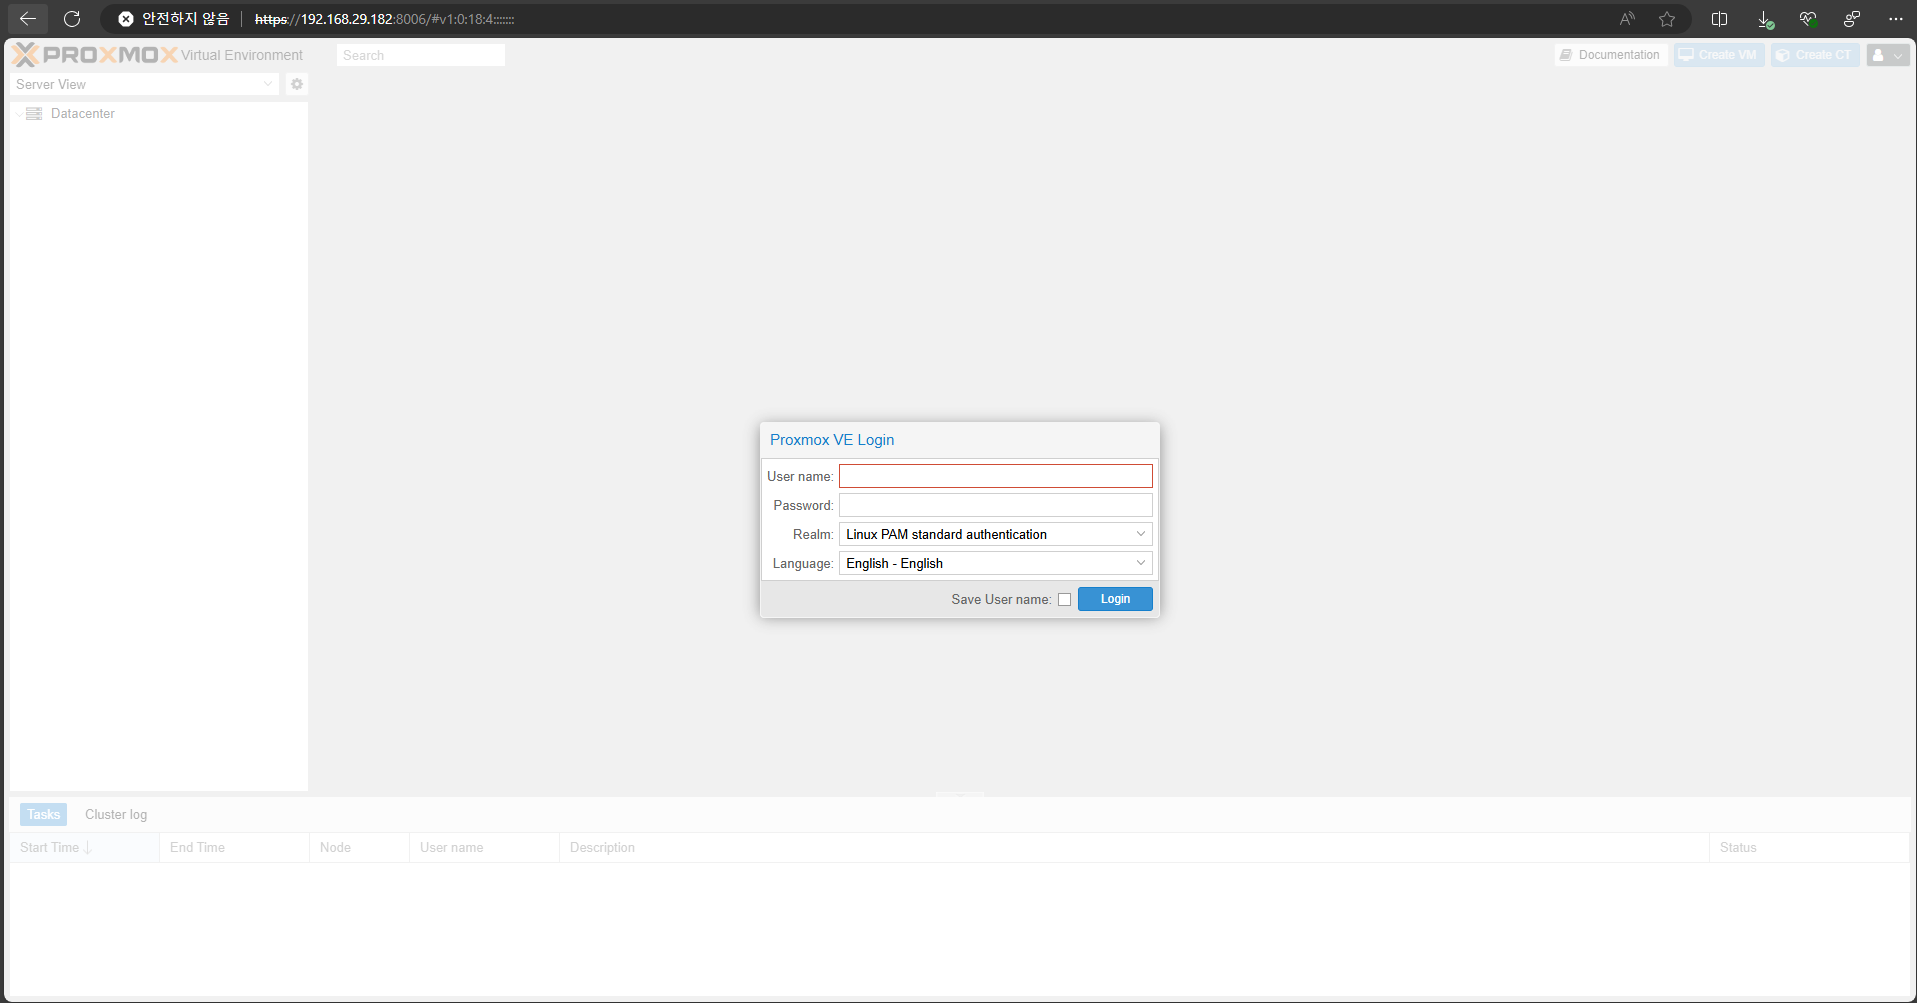Click the browser address bar URL
Viewport: 1917px width, 1003px height.
coord(384,19)
